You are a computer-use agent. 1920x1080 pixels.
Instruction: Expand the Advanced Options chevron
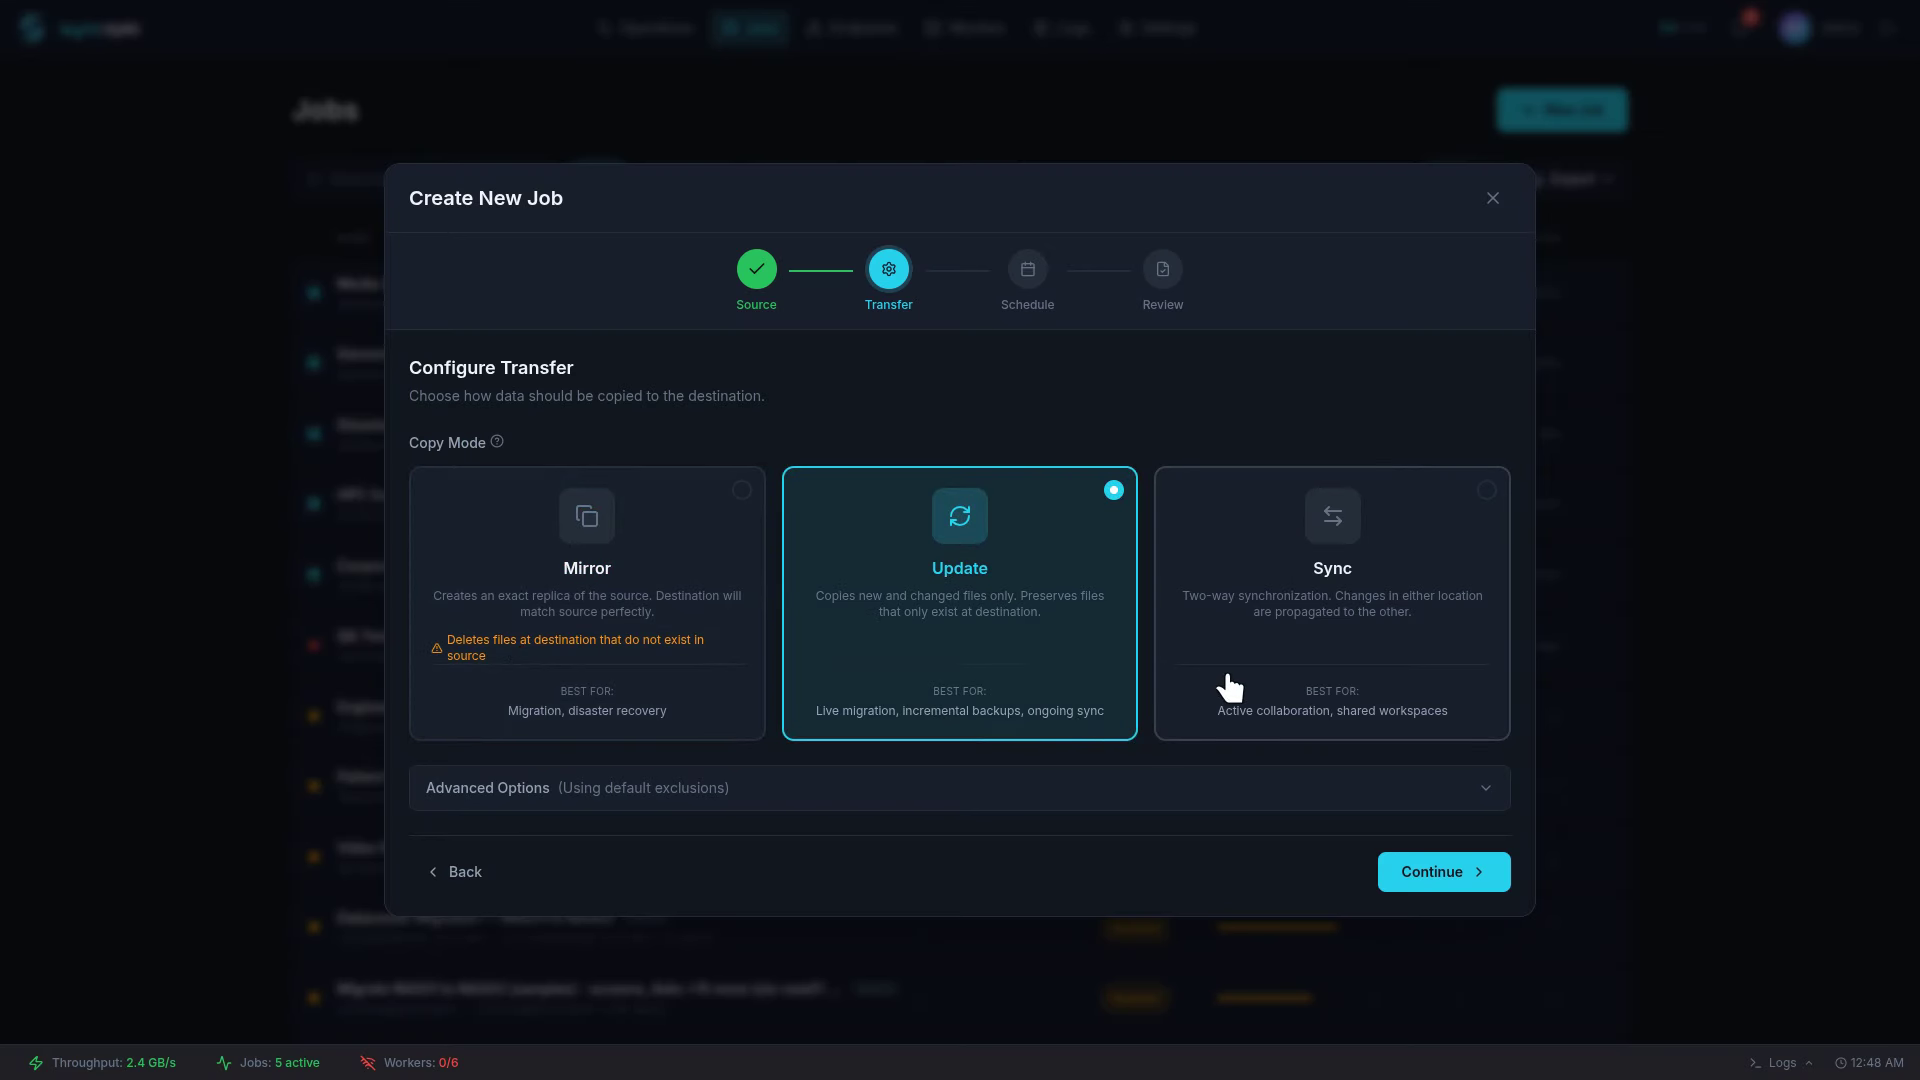[x=1485, y=788]
